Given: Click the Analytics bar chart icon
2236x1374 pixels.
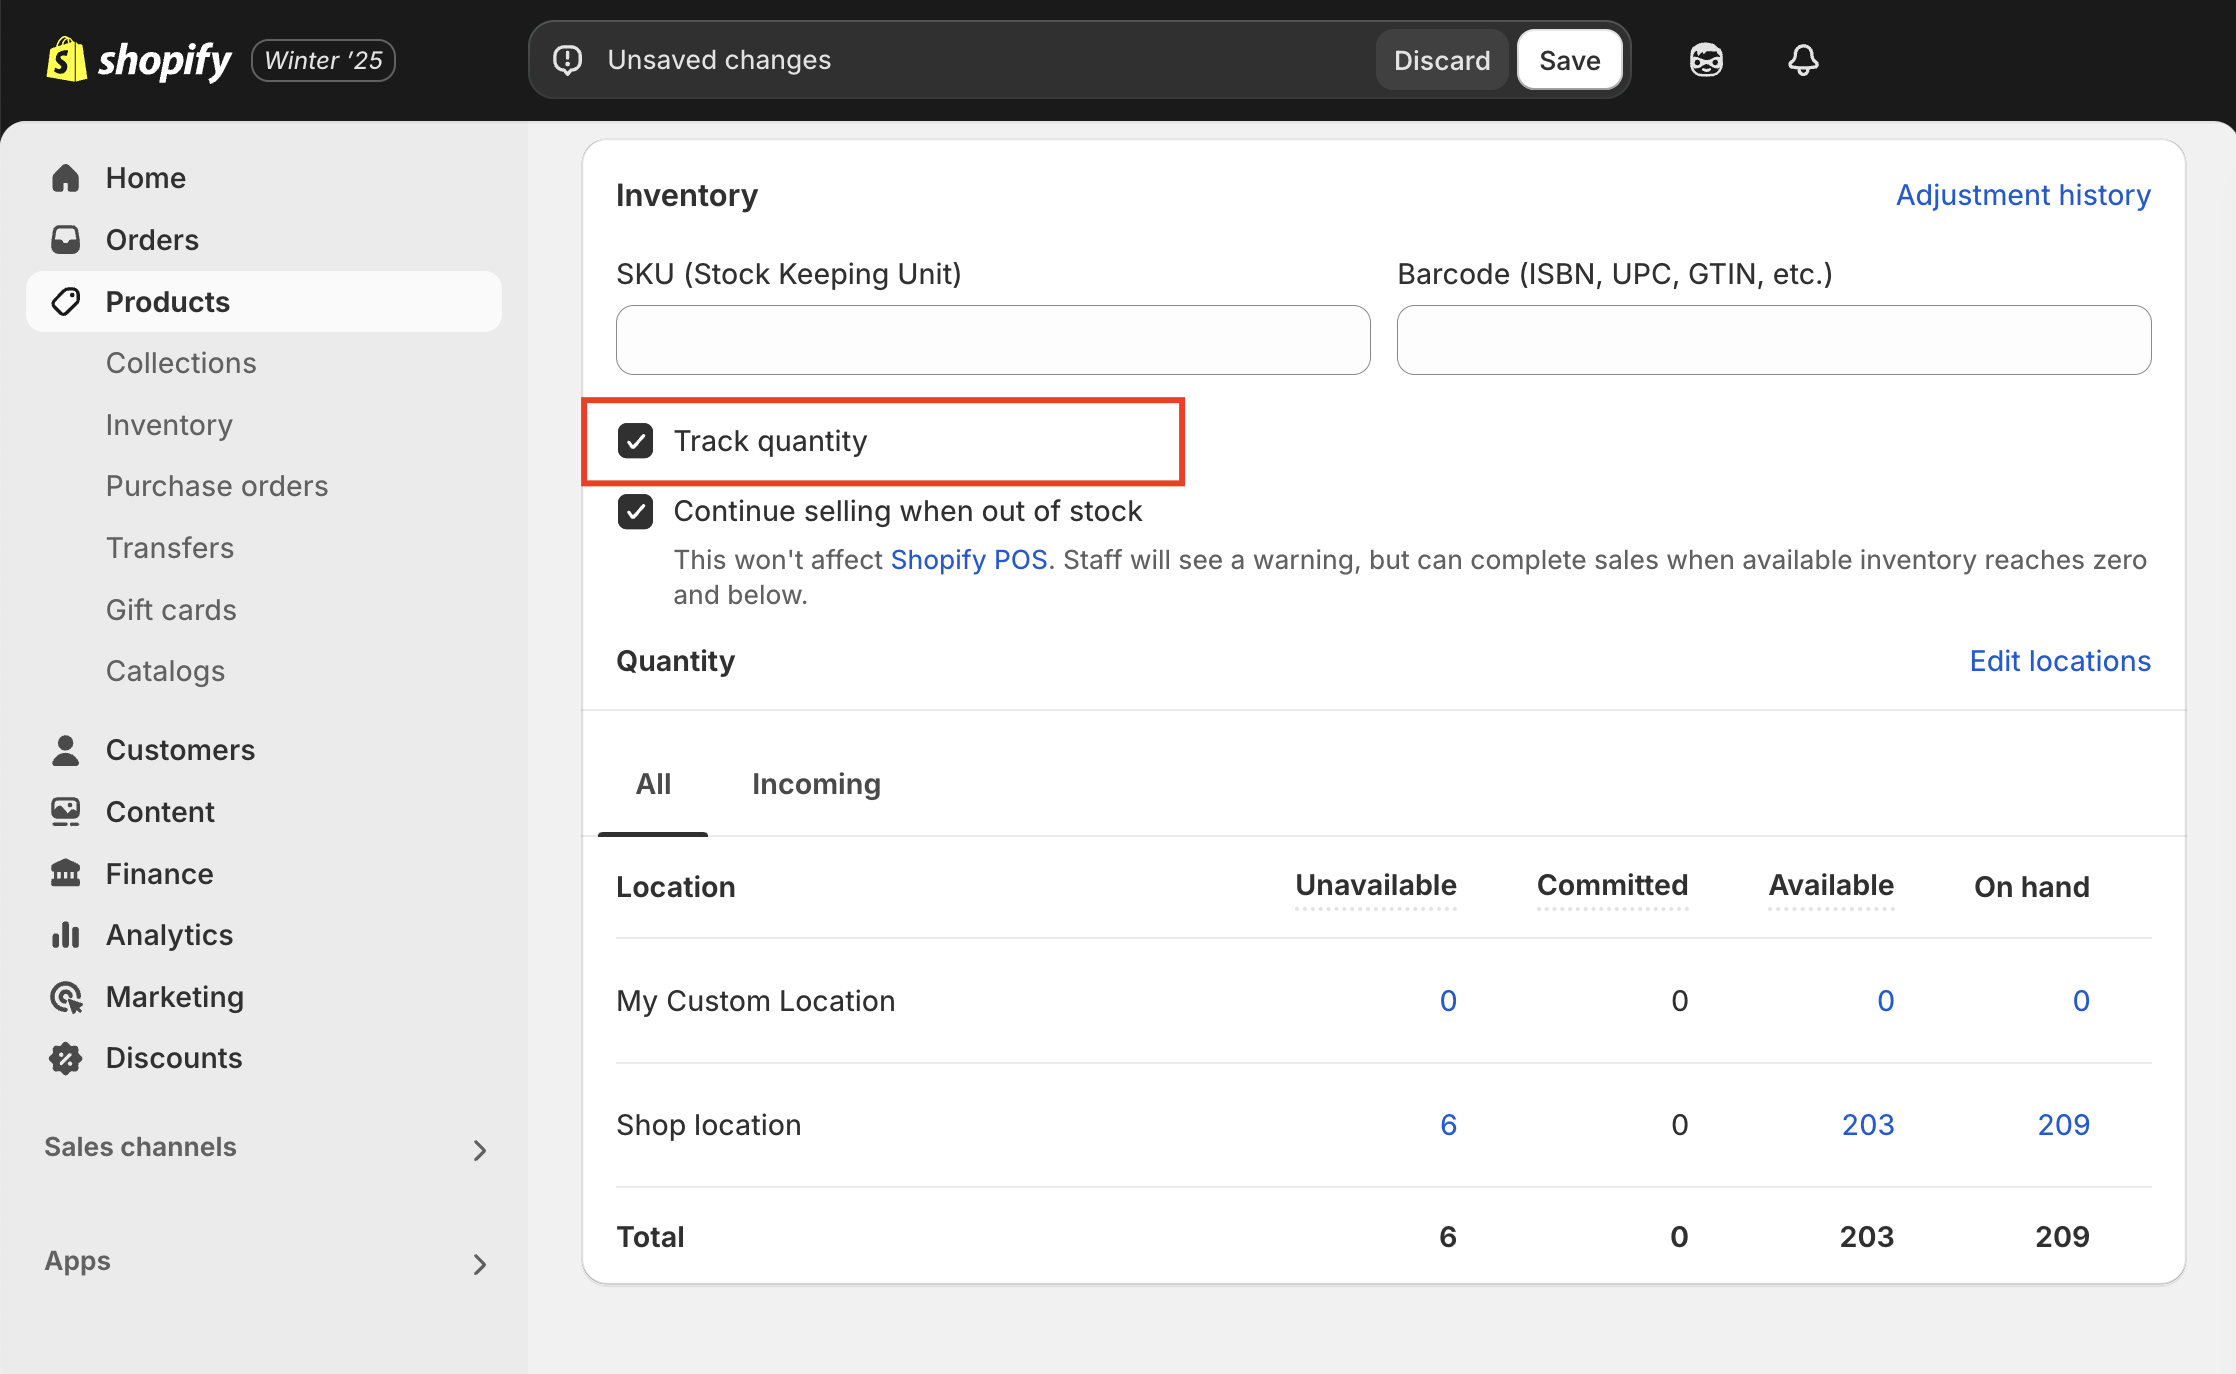Looking at the screenshot, I should 66,935.
